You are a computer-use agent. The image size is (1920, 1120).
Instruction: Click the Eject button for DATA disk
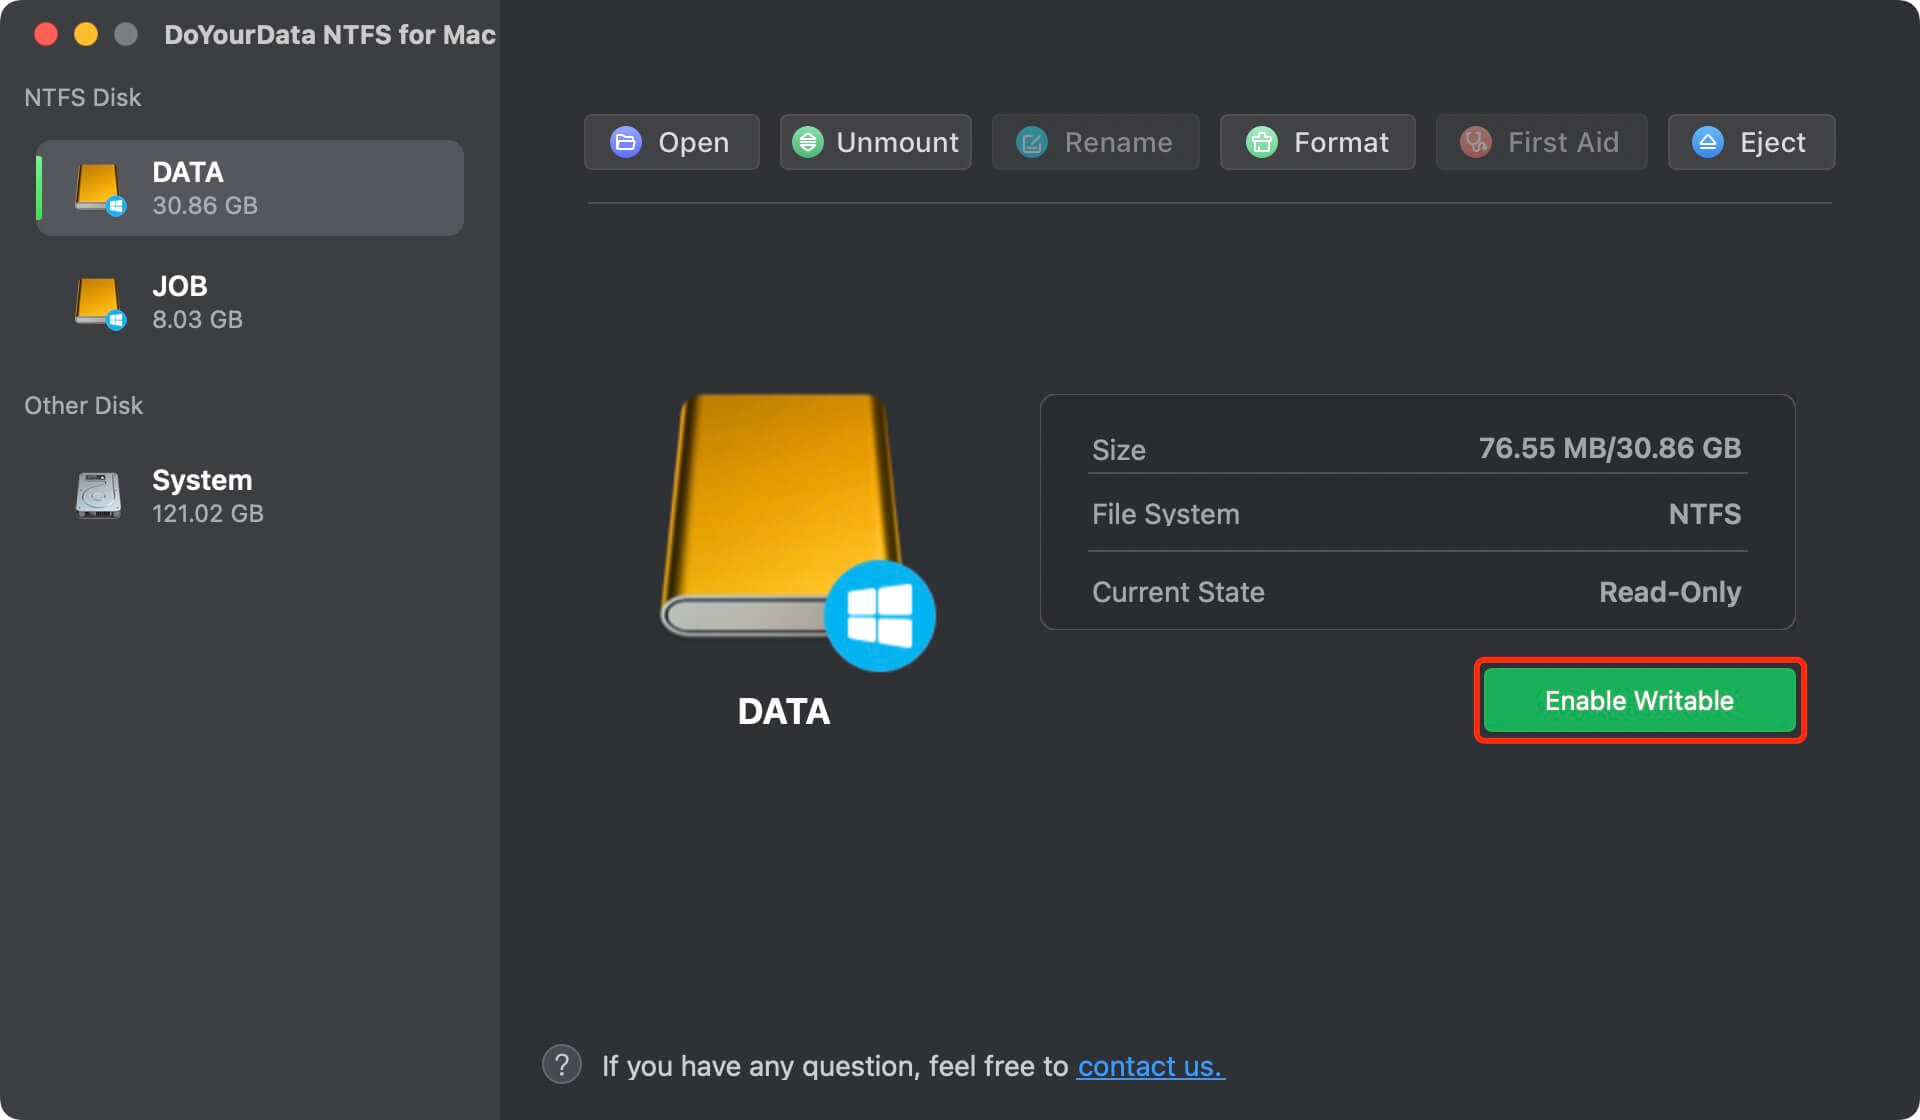pyautogui.click(x=1752, y=140)
